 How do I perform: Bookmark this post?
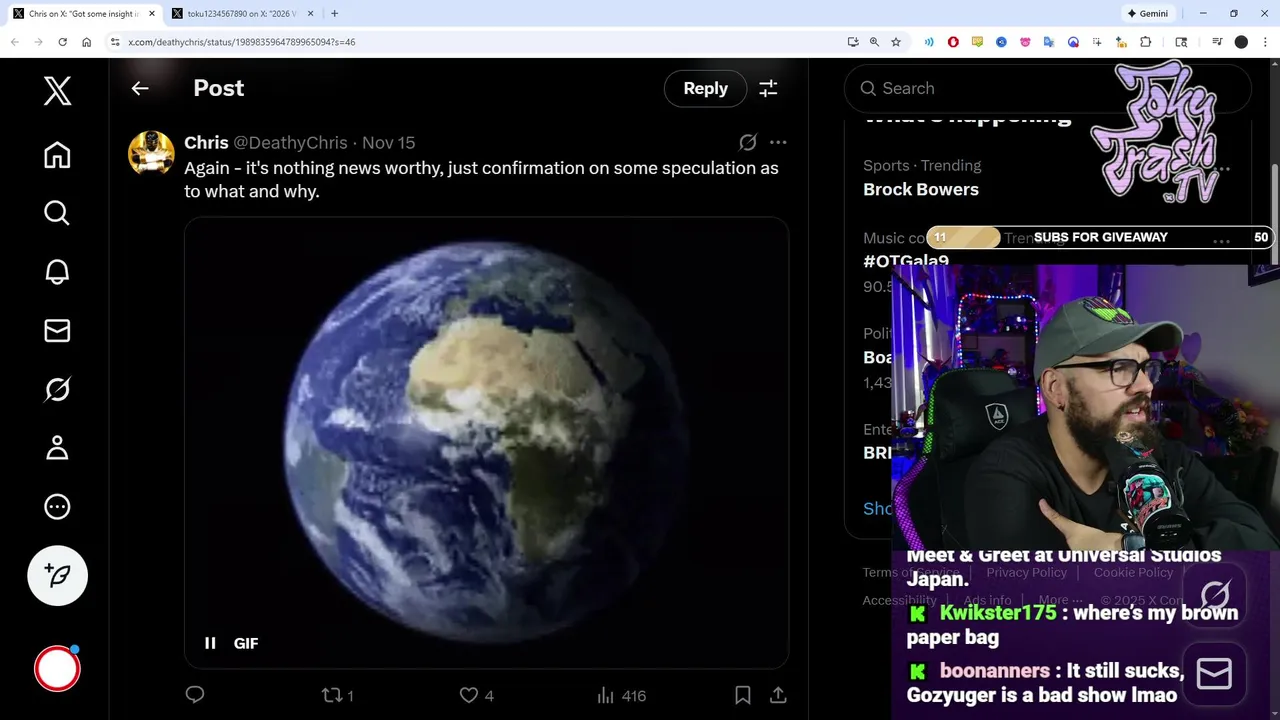[743, 695]
